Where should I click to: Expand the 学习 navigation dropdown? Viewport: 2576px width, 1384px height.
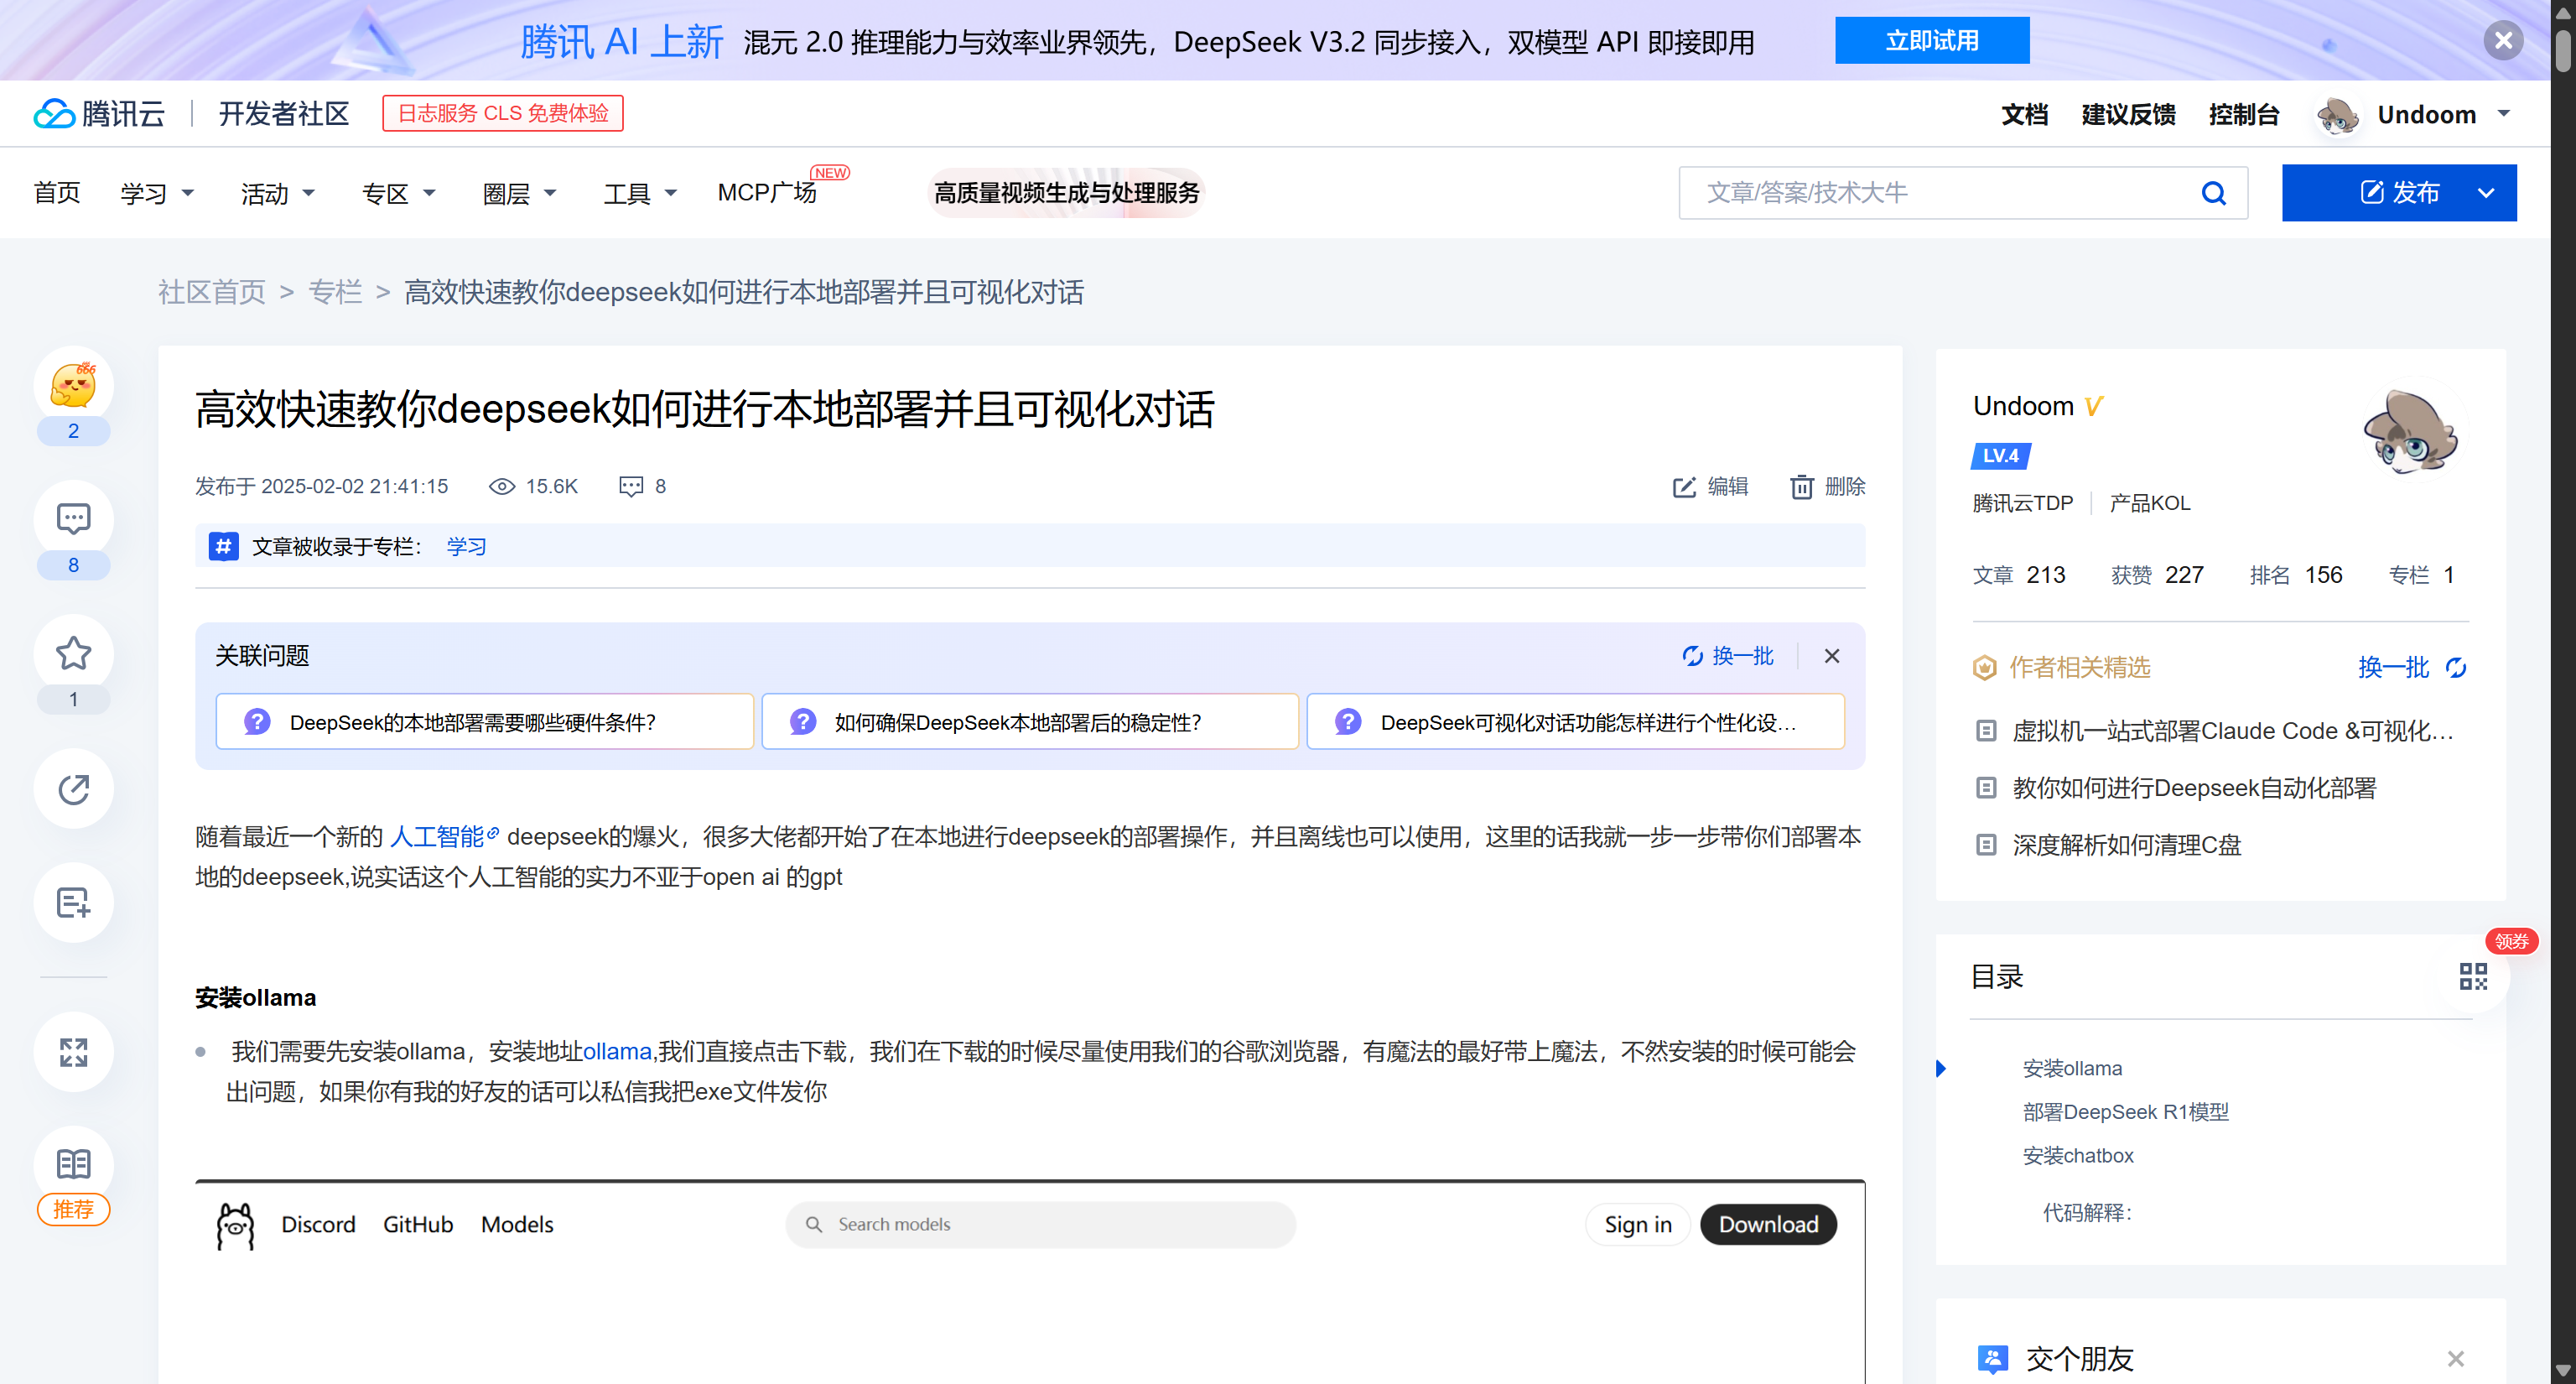click(x=157, y=193)
